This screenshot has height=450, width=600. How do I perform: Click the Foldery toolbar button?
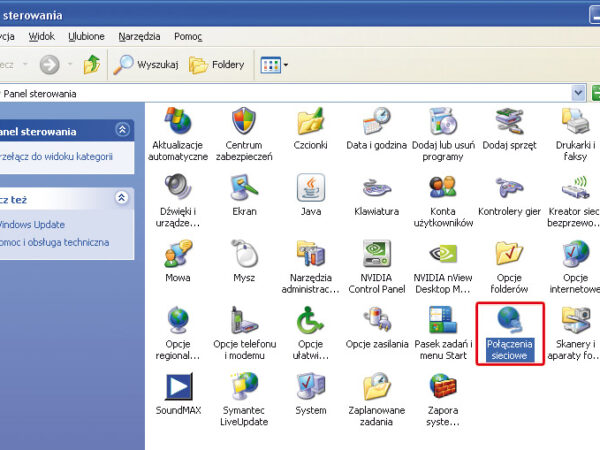(216, 65)
